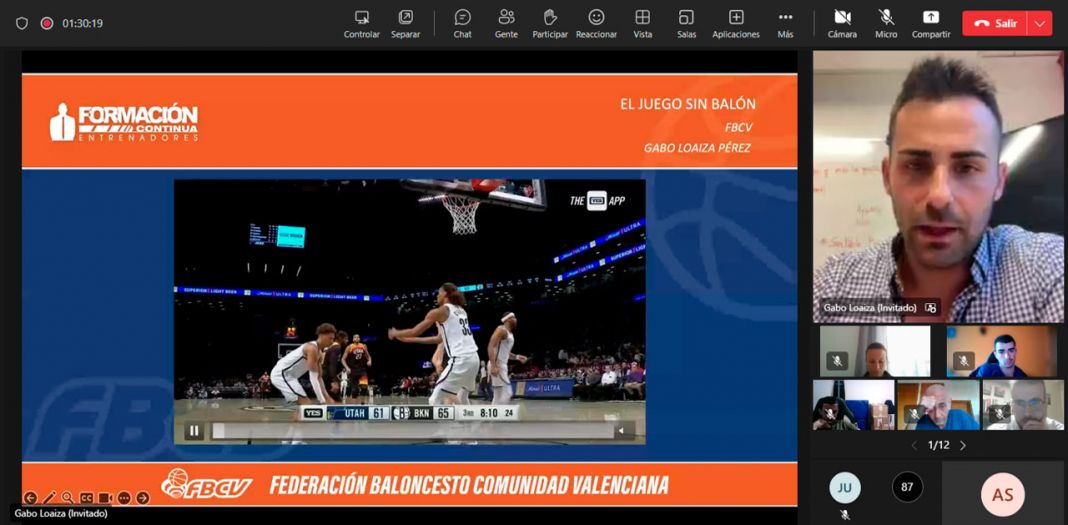Image resolution: width=1068 pixels, height=525 pixels.
Task: Open the Aplicaciones apps menu
Action: coord(736,23)
